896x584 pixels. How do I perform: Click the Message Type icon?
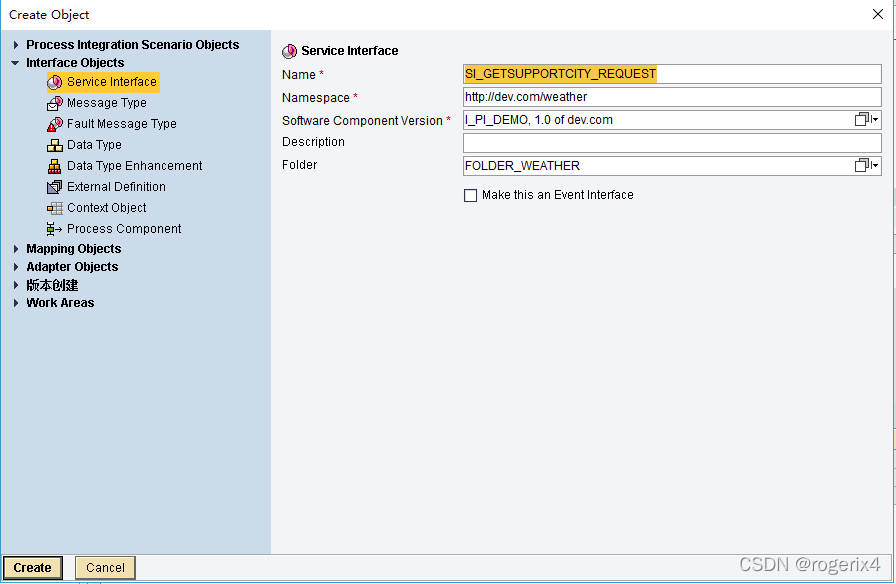tap(55, 103)
